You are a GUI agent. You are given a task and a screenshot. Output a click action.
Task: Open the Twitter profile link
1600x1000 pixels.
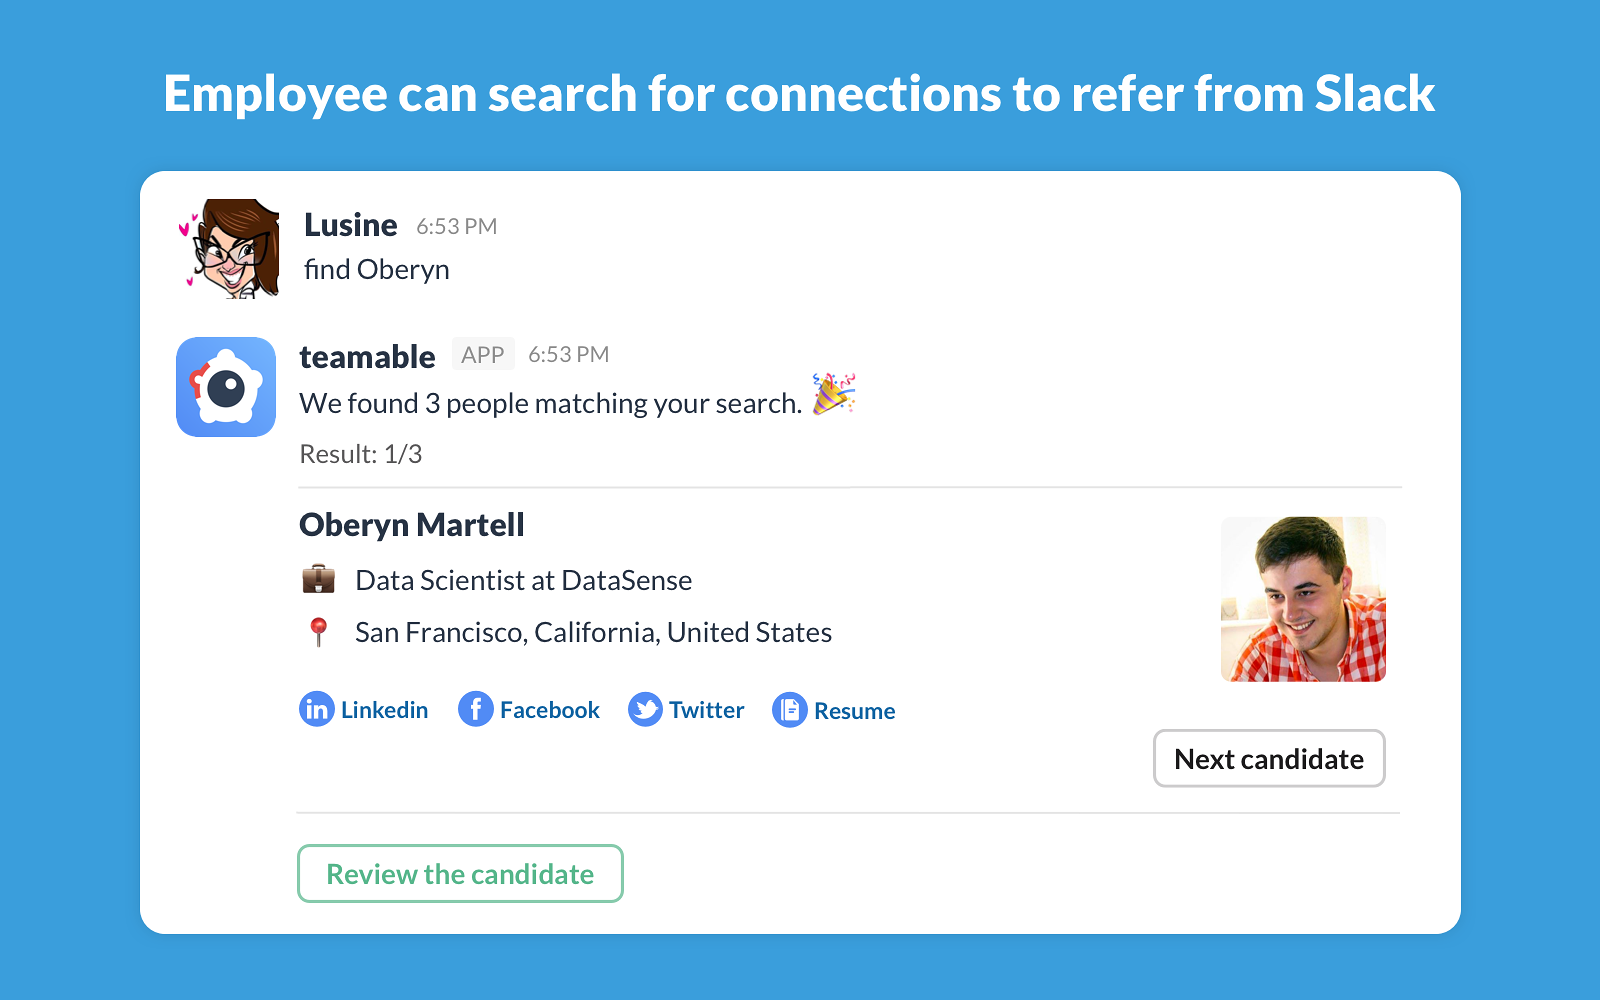pyautogui.click(x=706, y=710)
